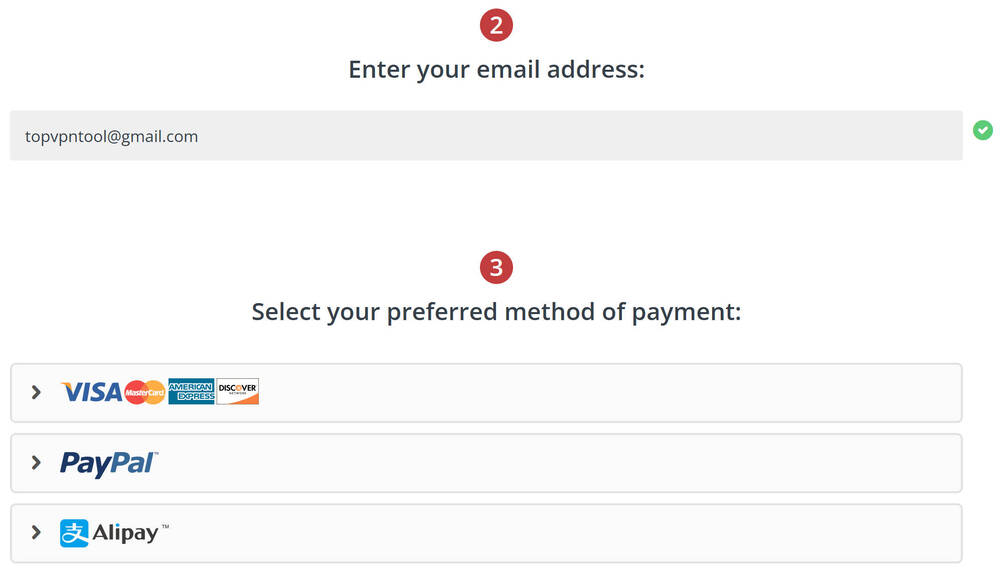Expand the PayPal payment chevron
1000x577 pixels.
[x=36, y=462]
